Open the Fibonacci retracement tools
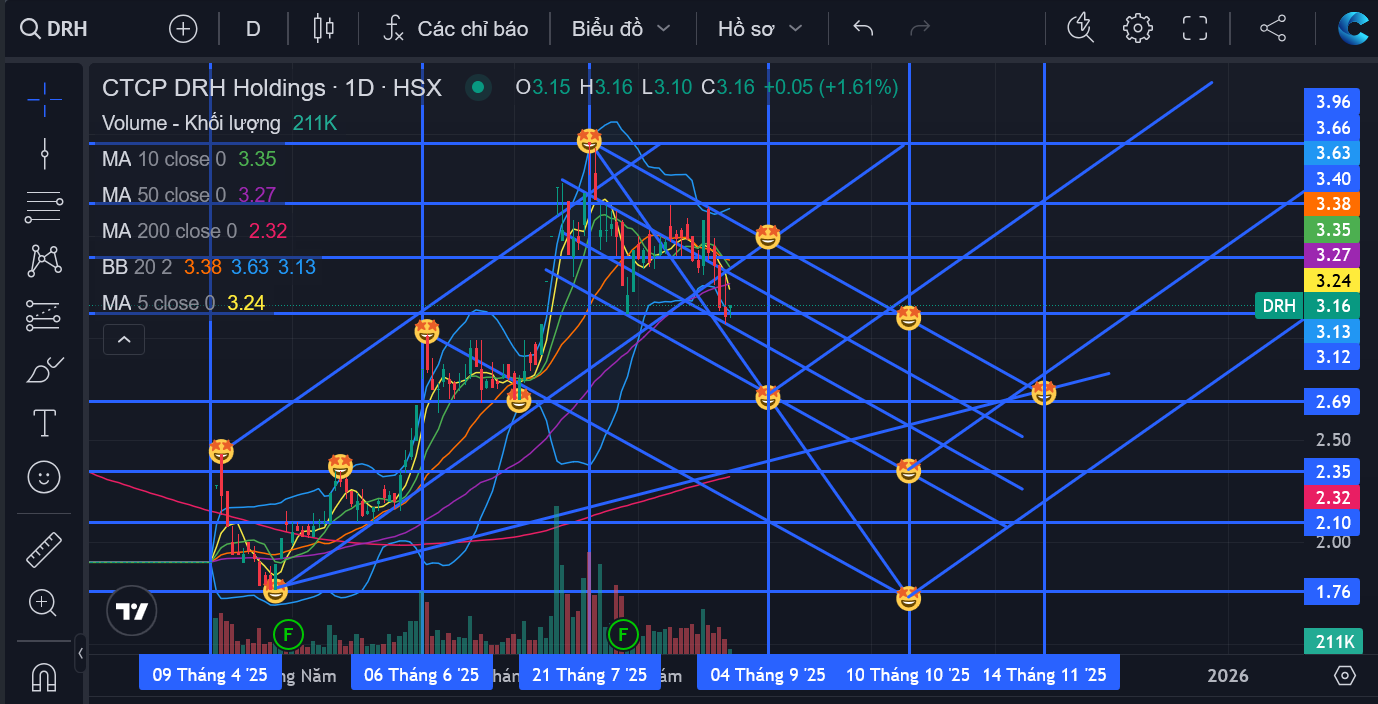 [44, 207]
